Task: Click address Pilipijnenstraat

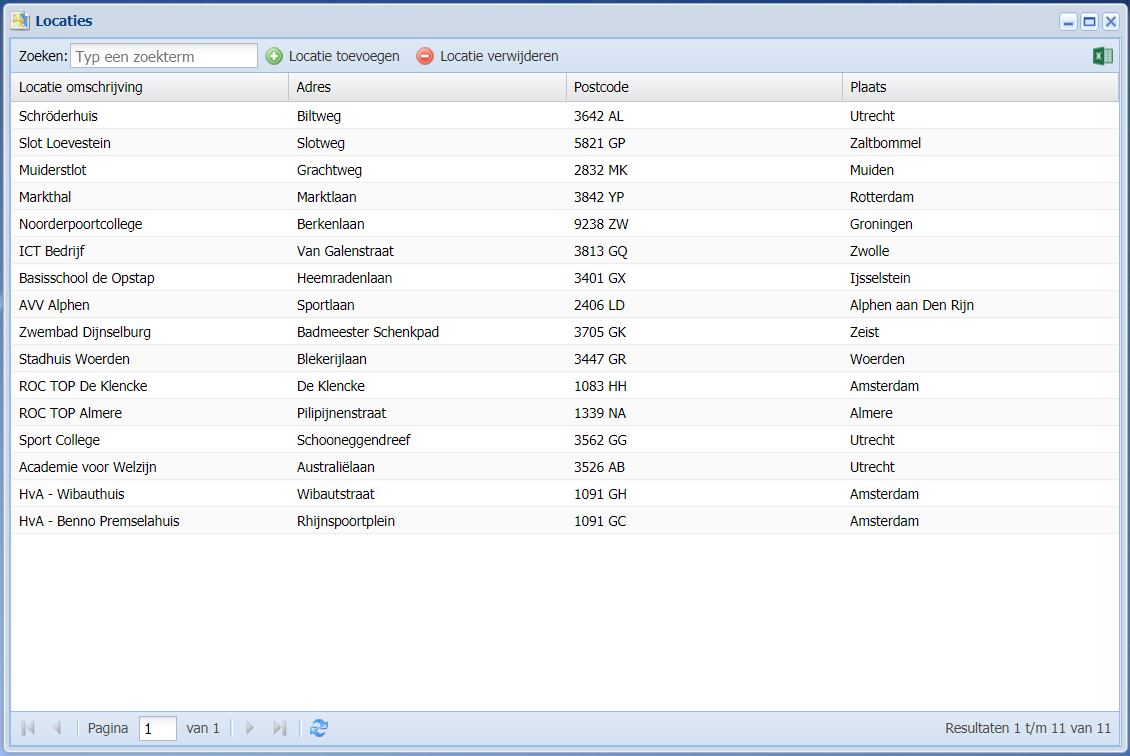Action: point(342,413)
